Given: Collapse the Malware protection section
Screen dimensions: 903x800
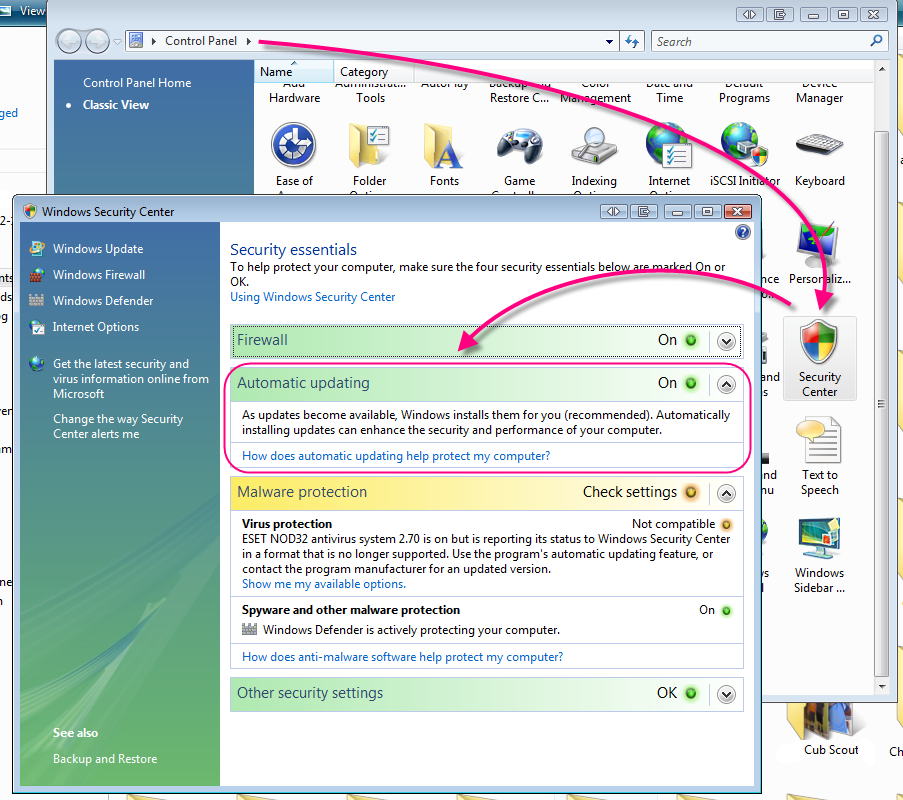Looking at the screenshot, I should [x=727, y=492].
